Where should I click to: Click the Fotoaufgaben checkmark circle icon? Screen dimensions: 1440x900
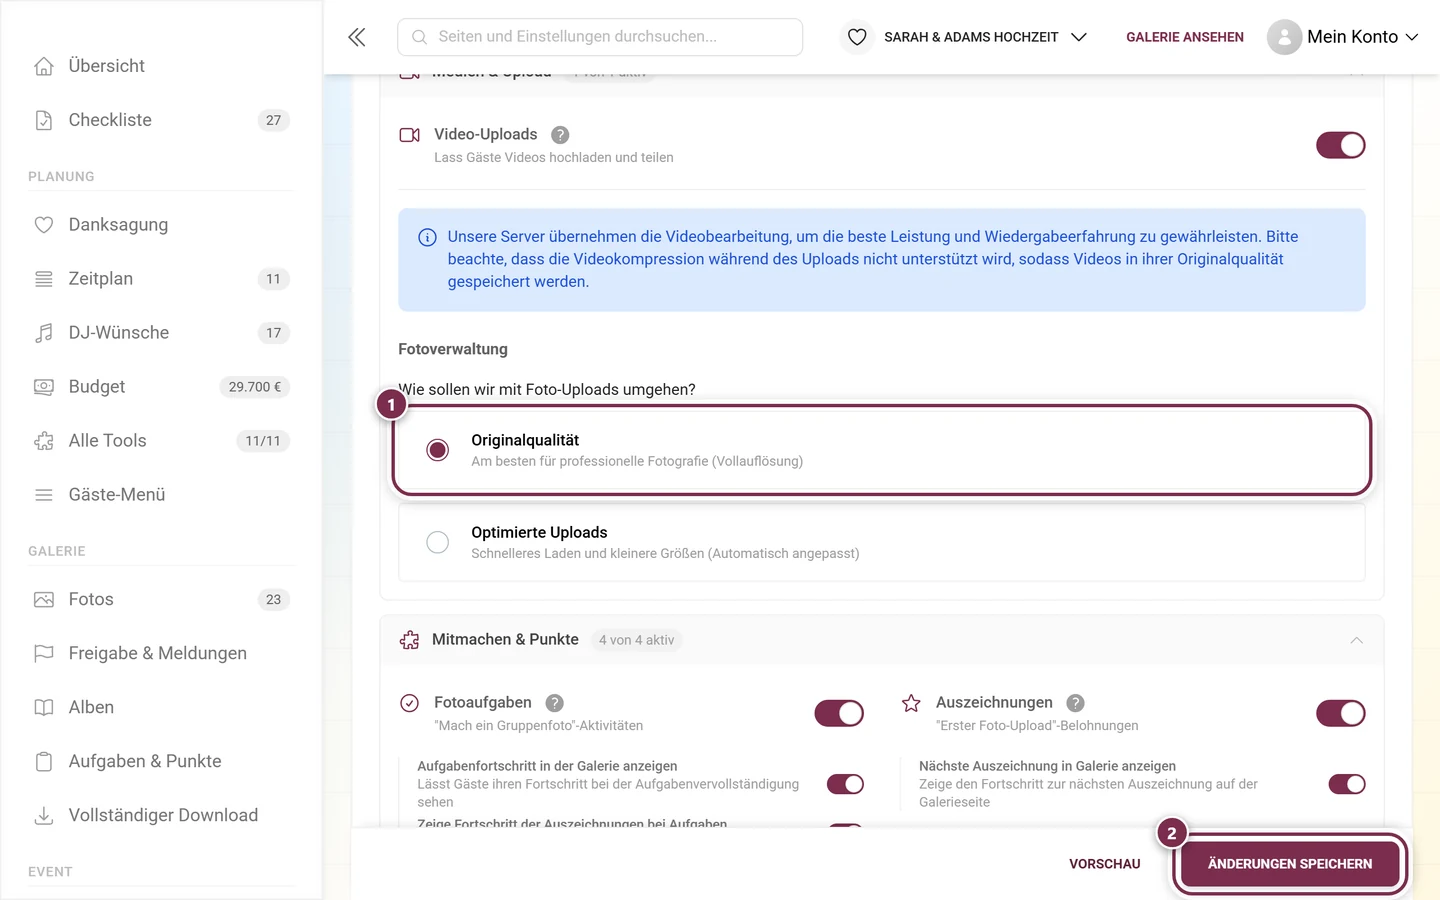410,703
